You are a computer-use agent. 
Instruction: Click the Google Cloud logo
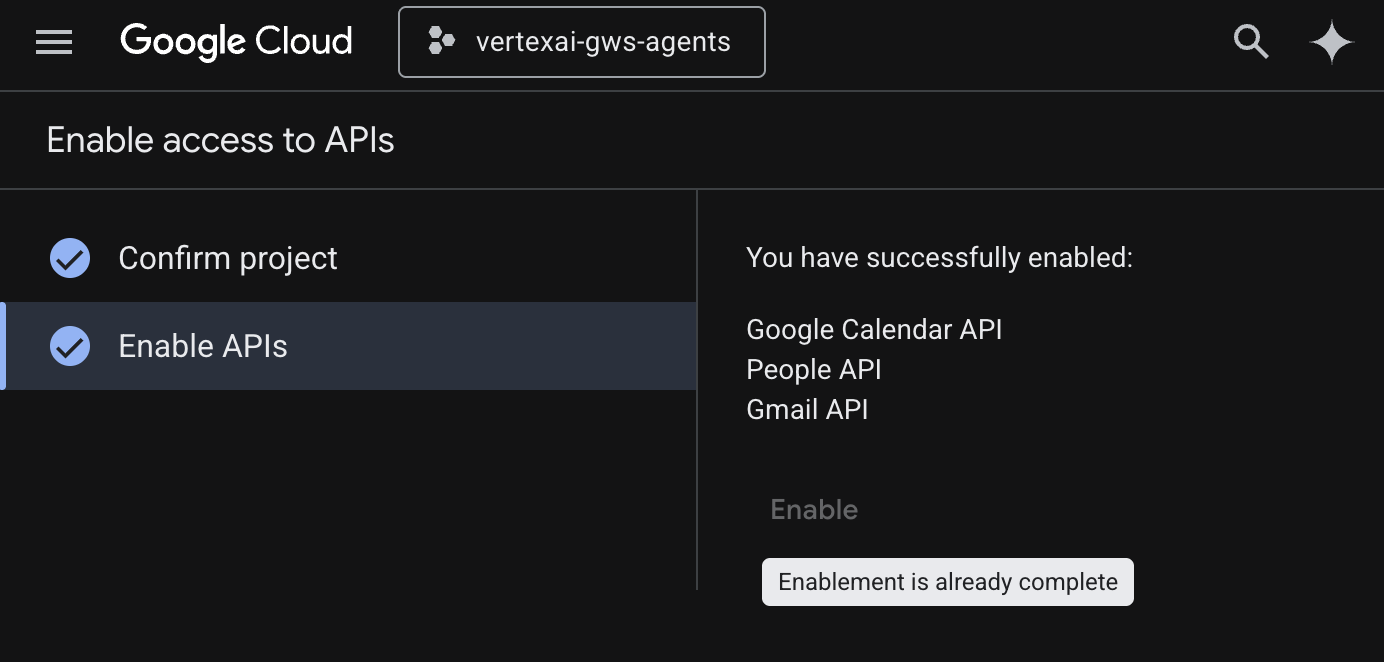236,42
